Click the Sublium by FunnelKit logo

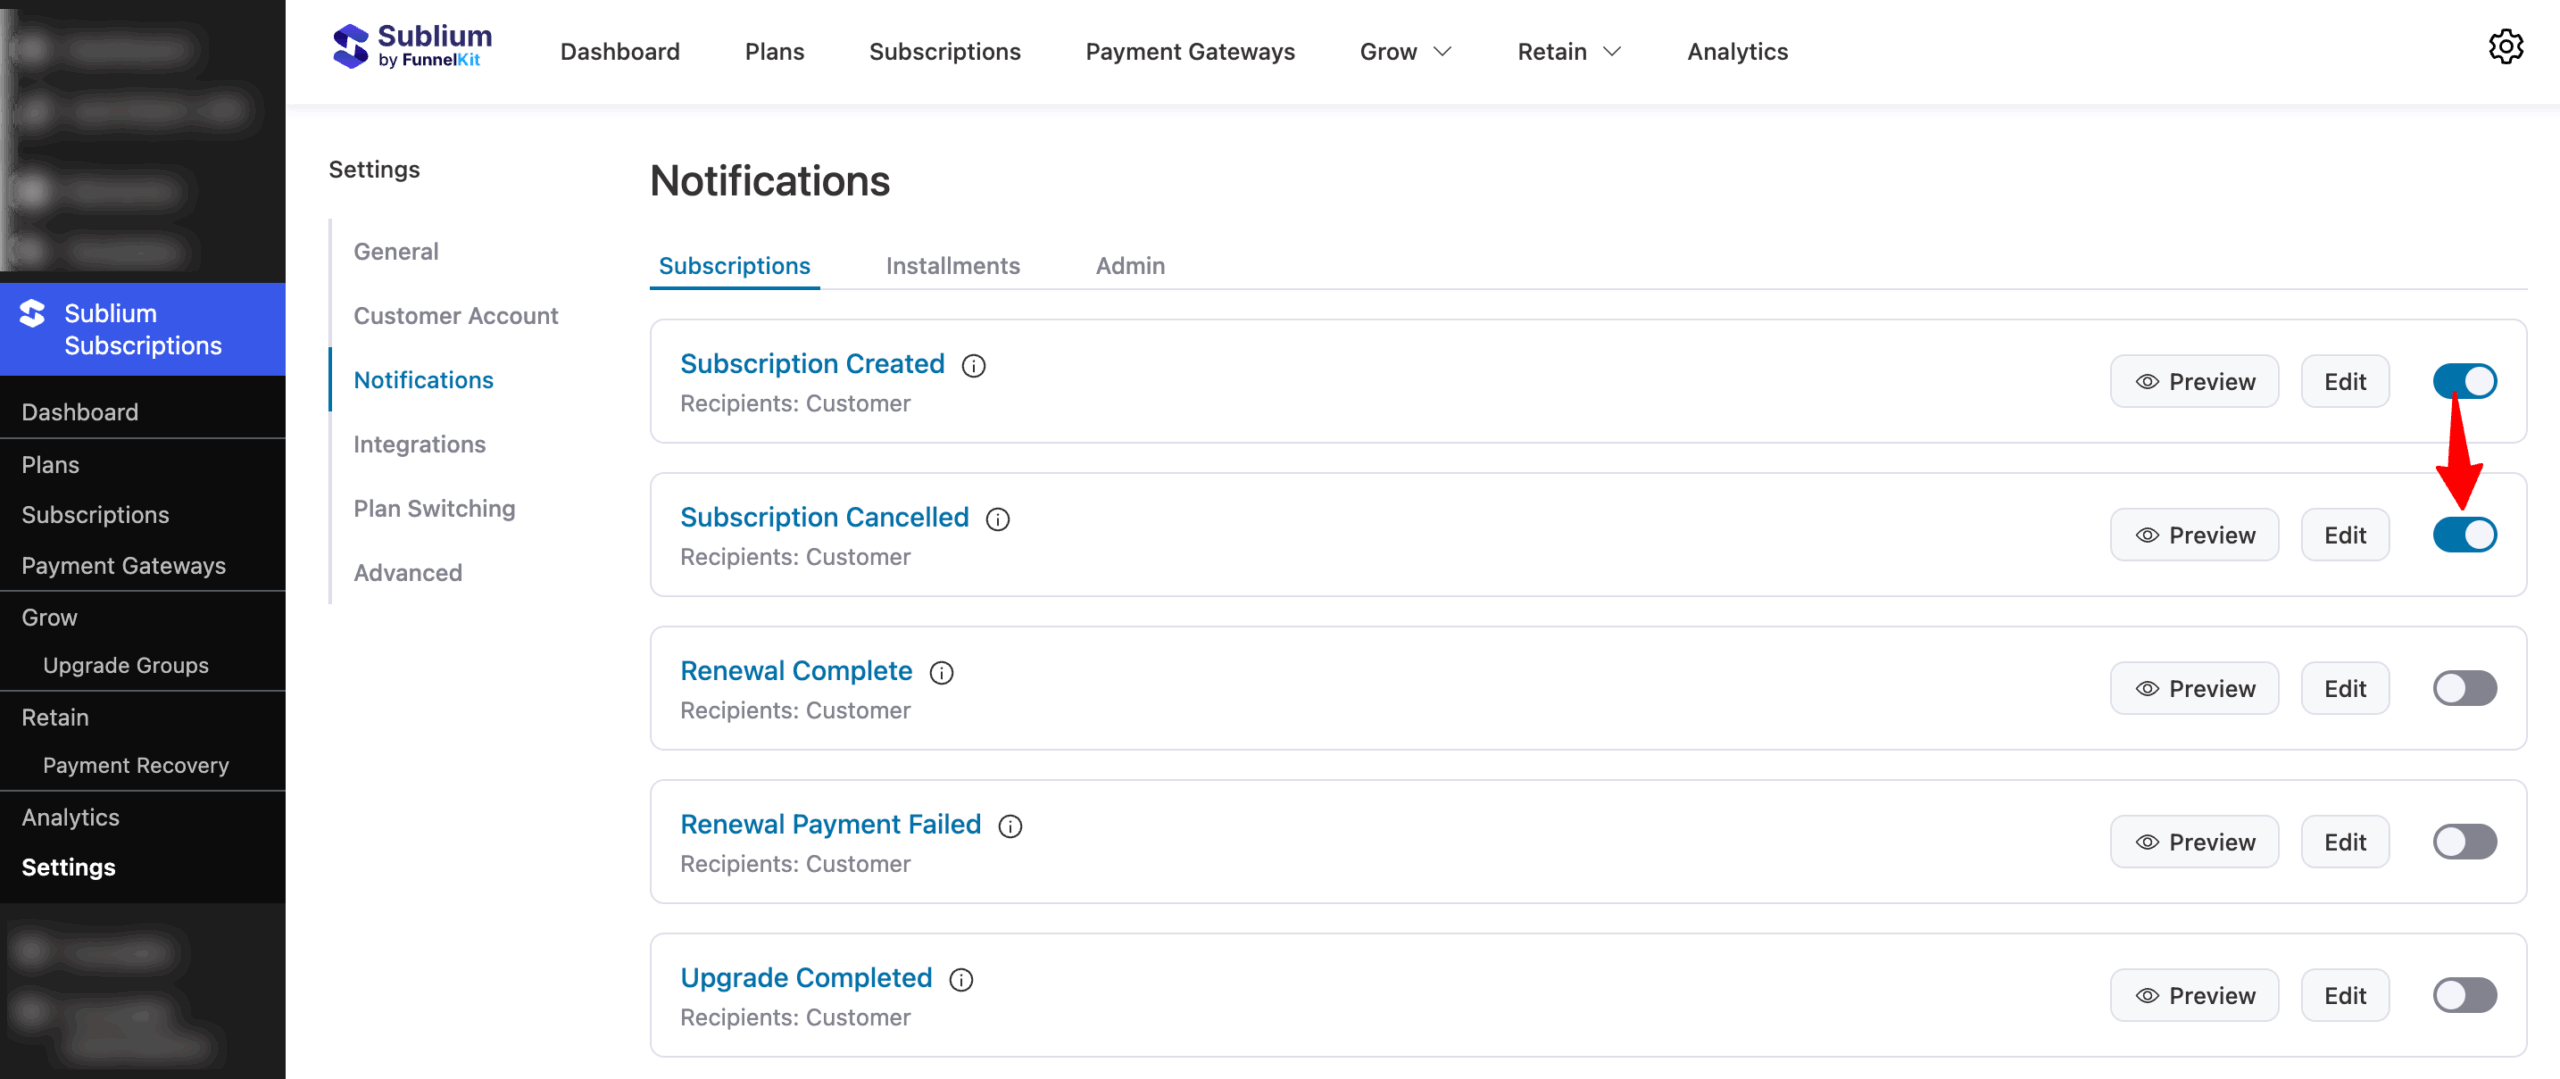[x=411, y=45]
